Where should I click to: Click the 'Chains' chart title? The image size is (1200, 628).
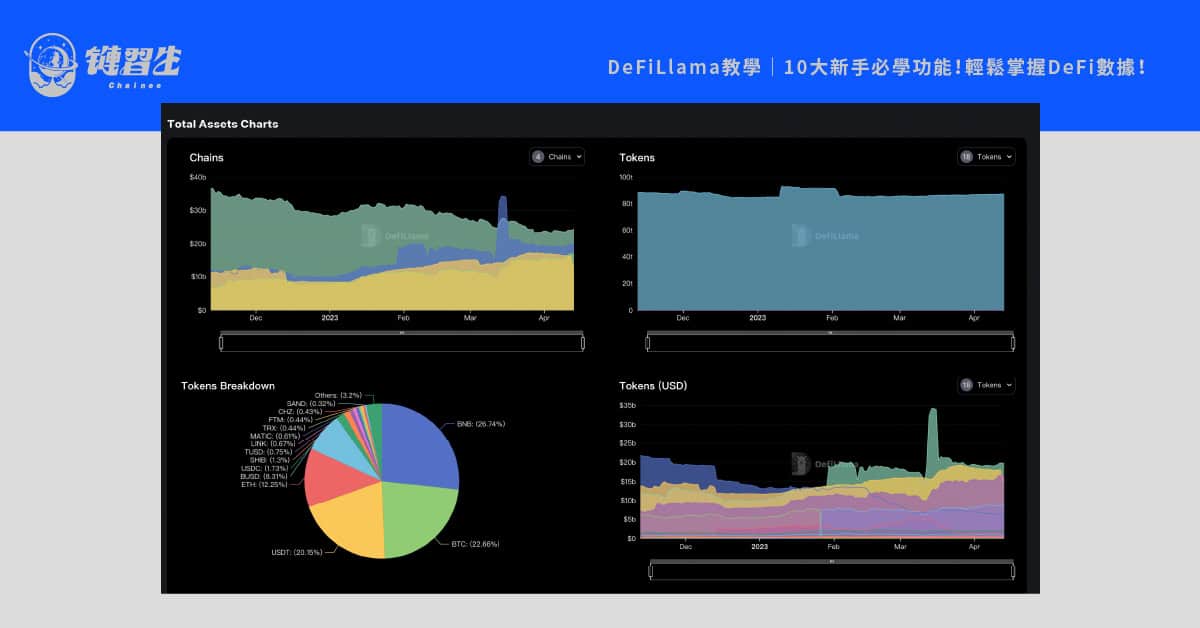pyautogui.click(x=207, y=157)
